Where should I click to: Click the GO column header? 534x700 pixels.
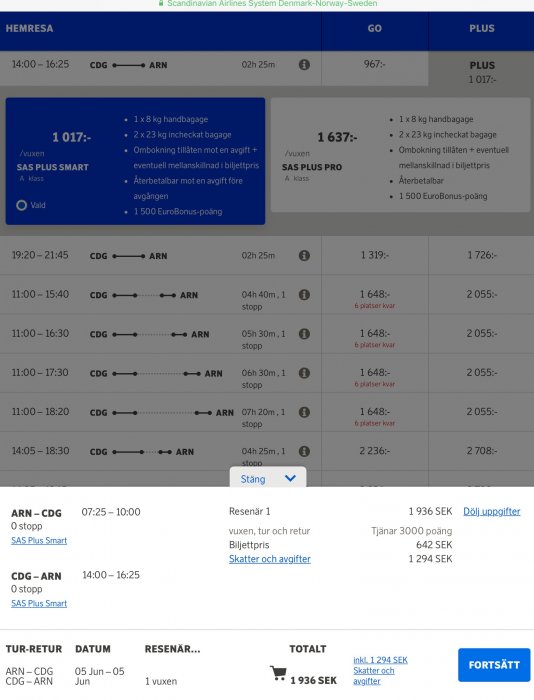coord(375,29)
